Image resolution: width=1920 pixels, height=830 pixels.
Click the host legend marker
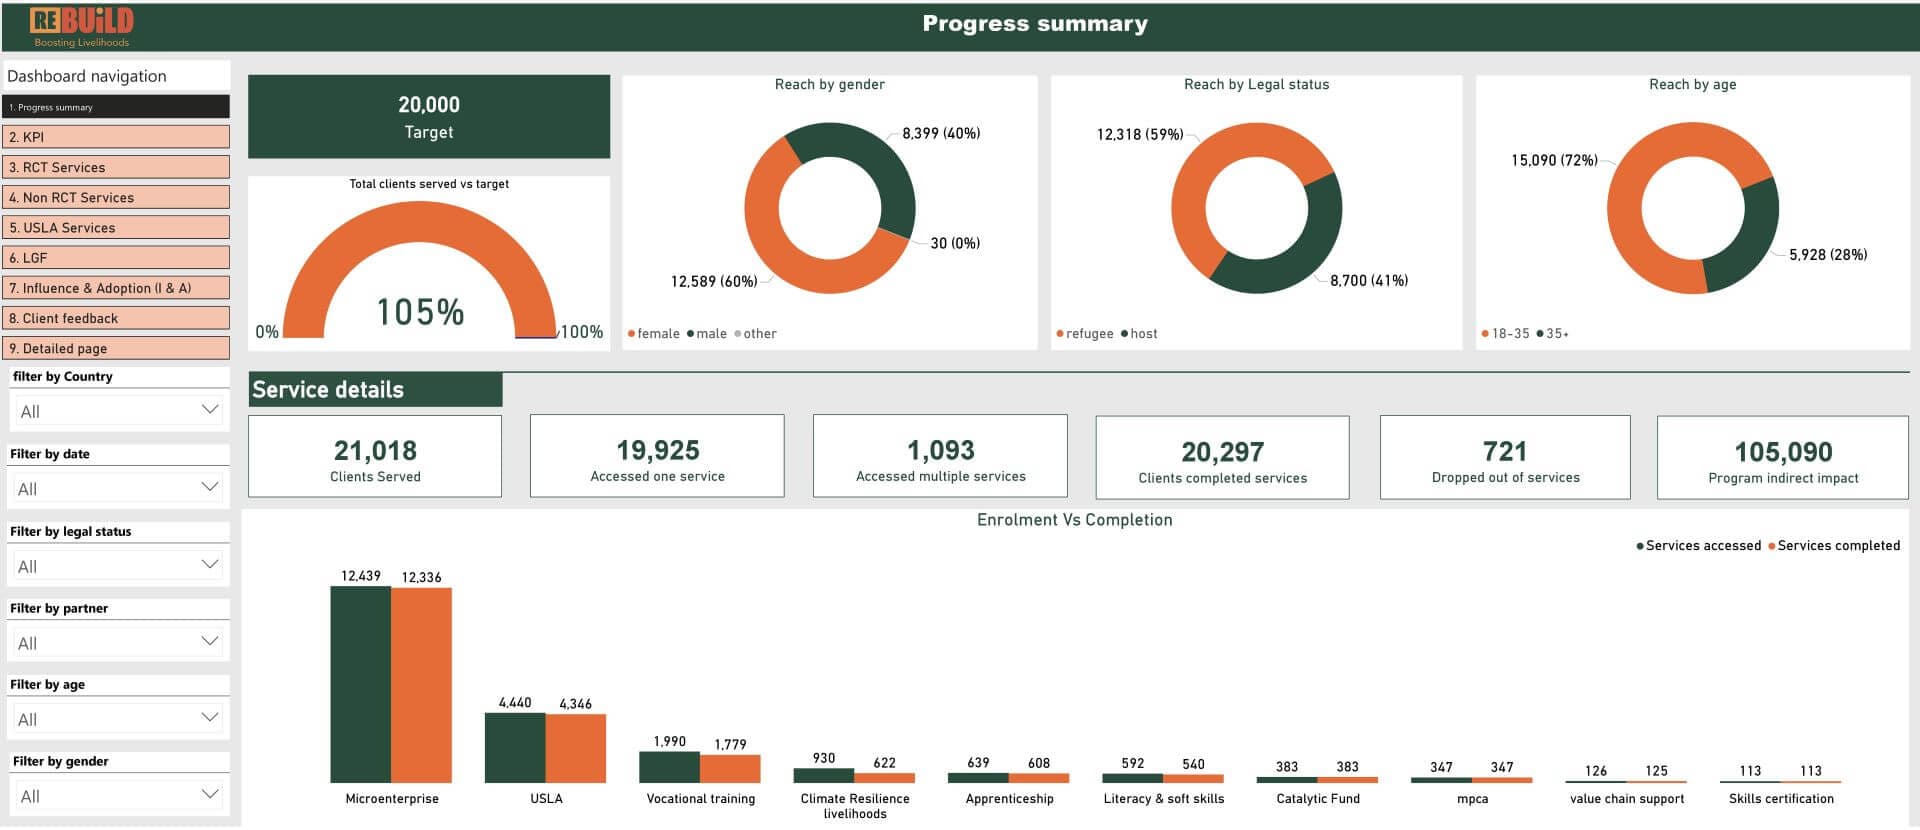1124,334
